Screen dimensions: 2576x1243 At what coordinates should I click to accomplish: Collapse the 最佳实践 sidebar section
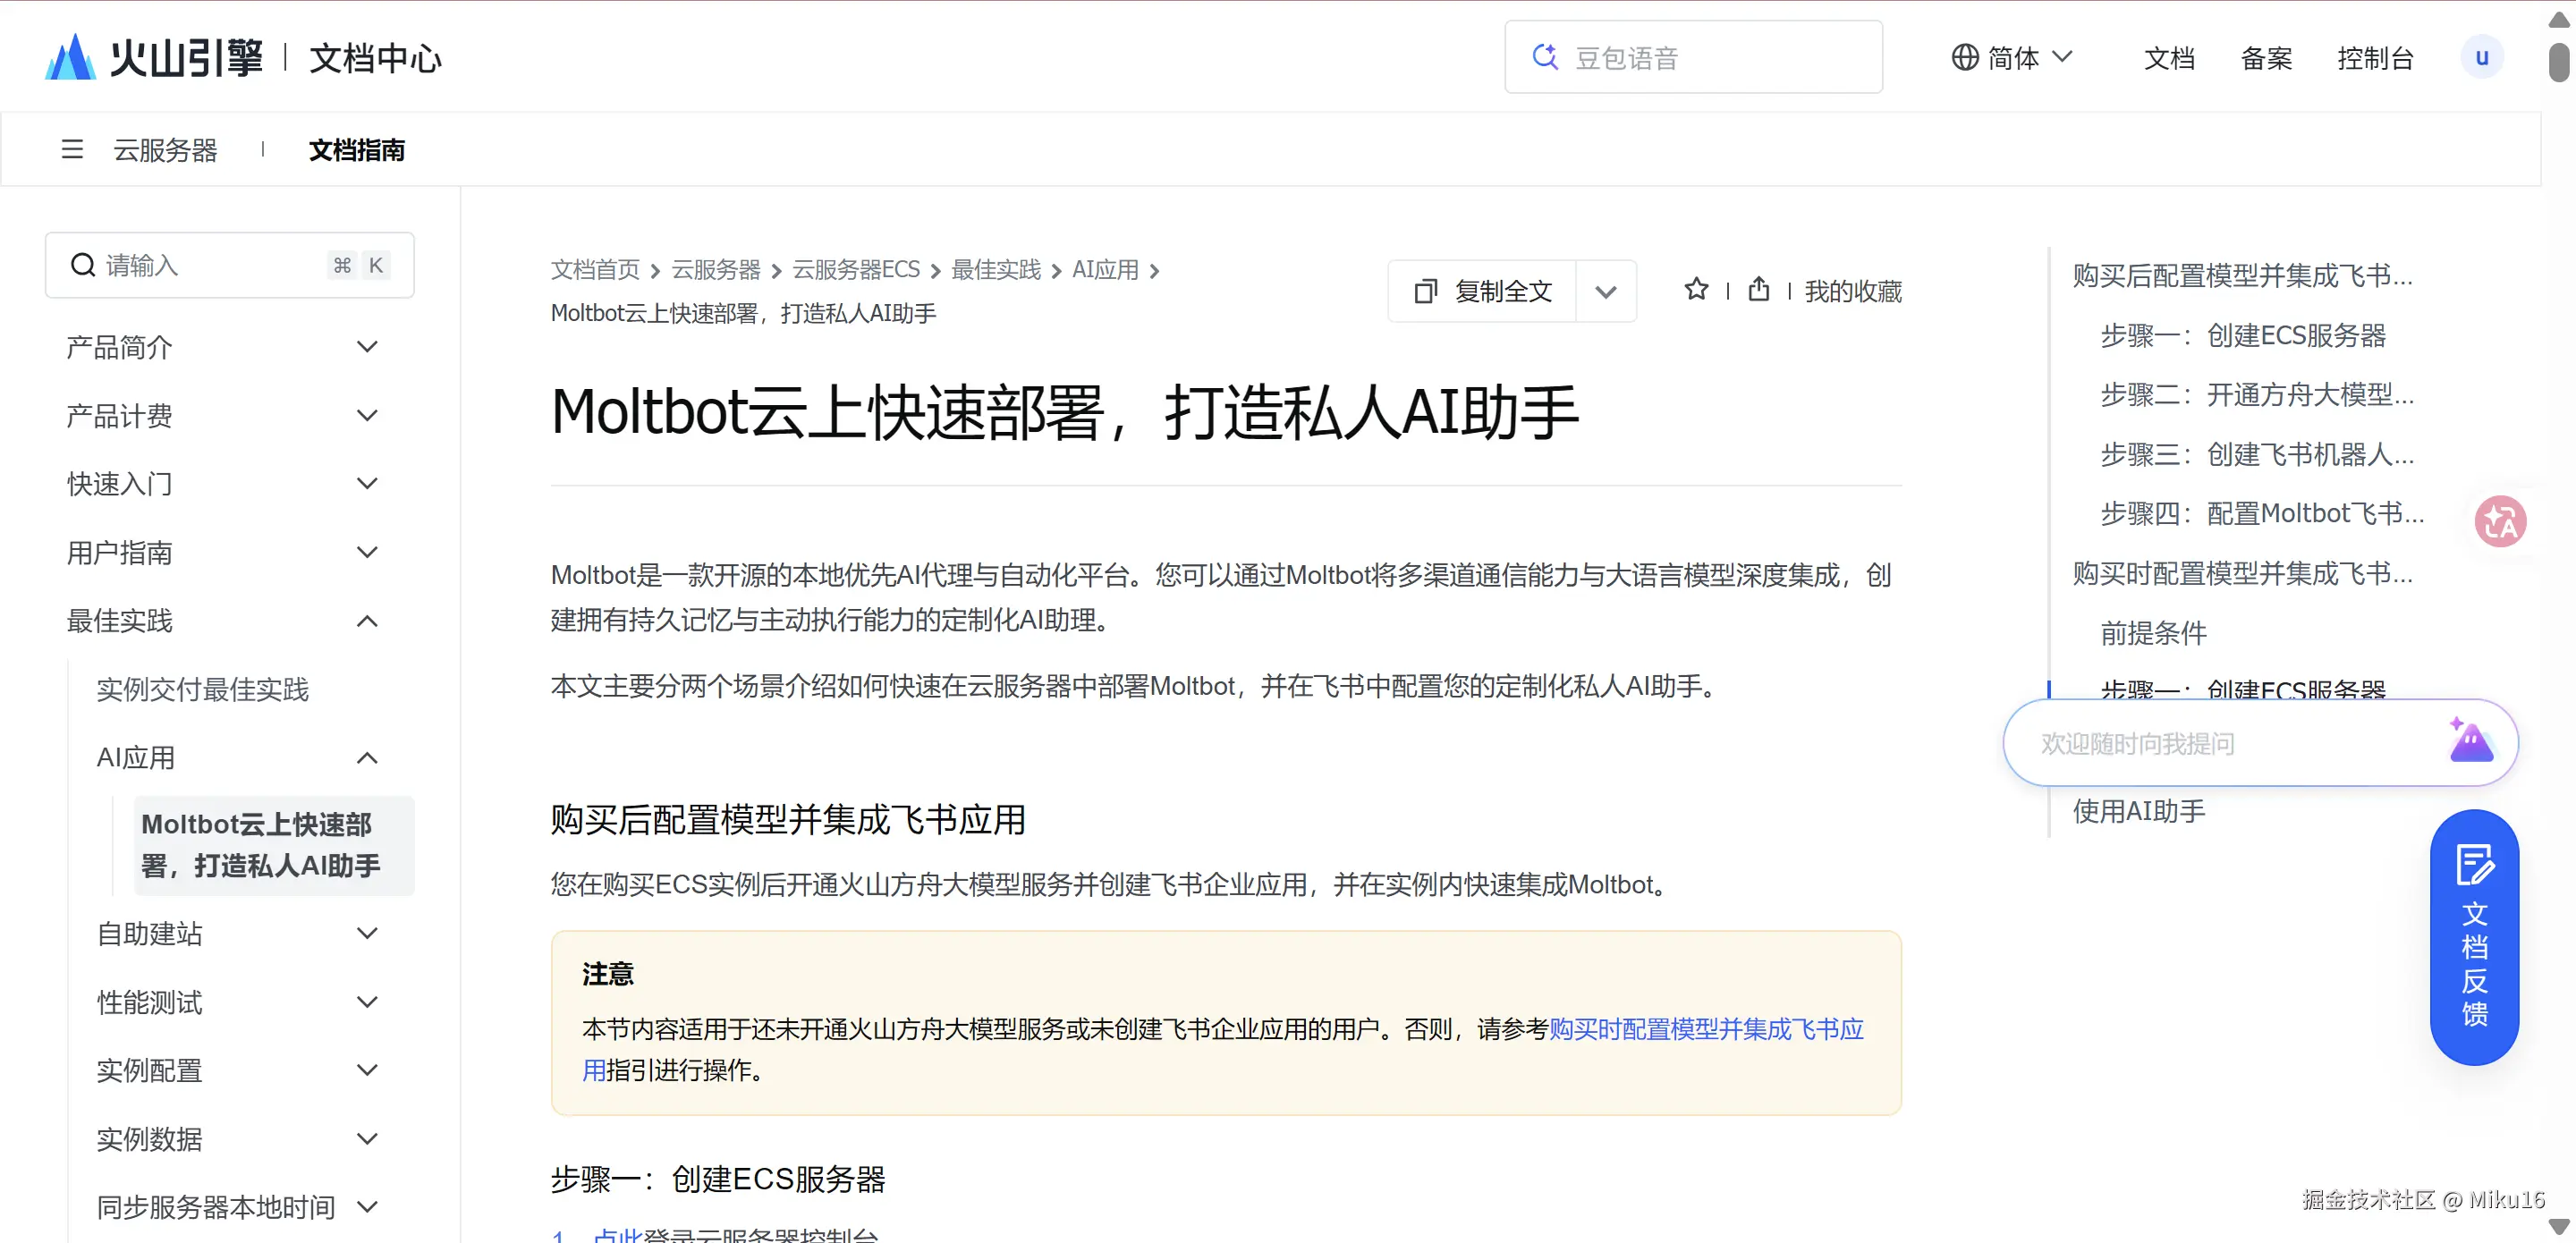[367, 621]
